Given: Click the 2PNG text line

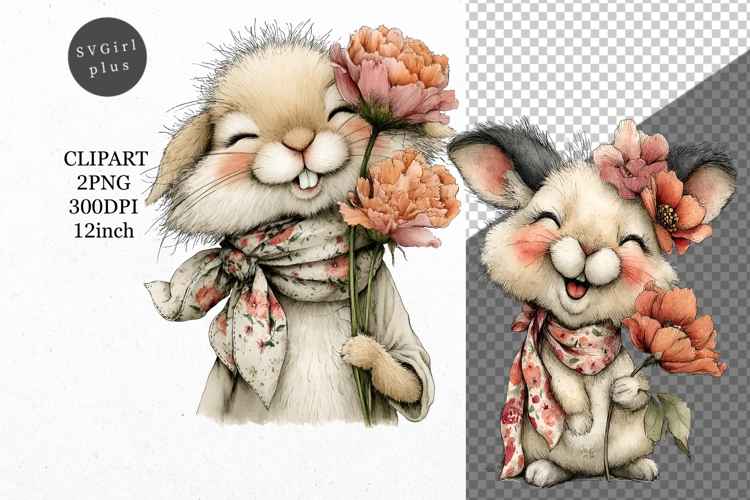Looking at the screenshot, I should 106,183.
